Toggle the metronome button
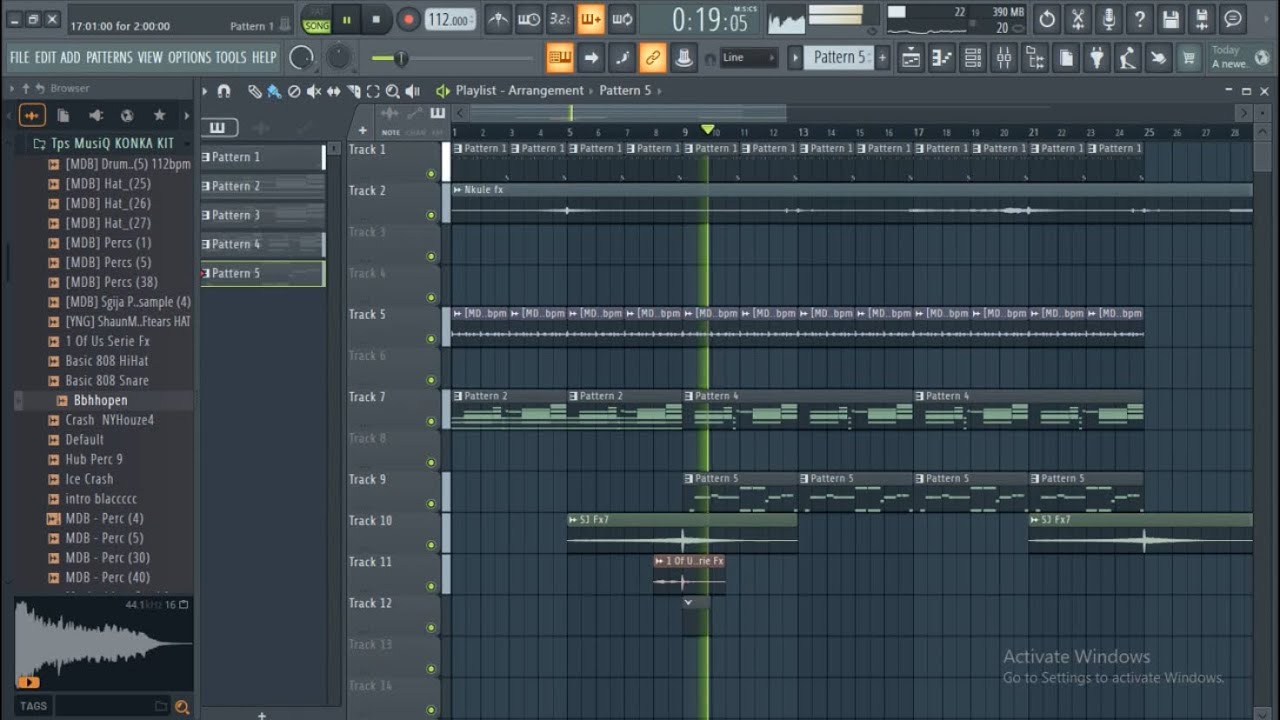Viewport: 1280px width, 720px height. tap(497, 19)
